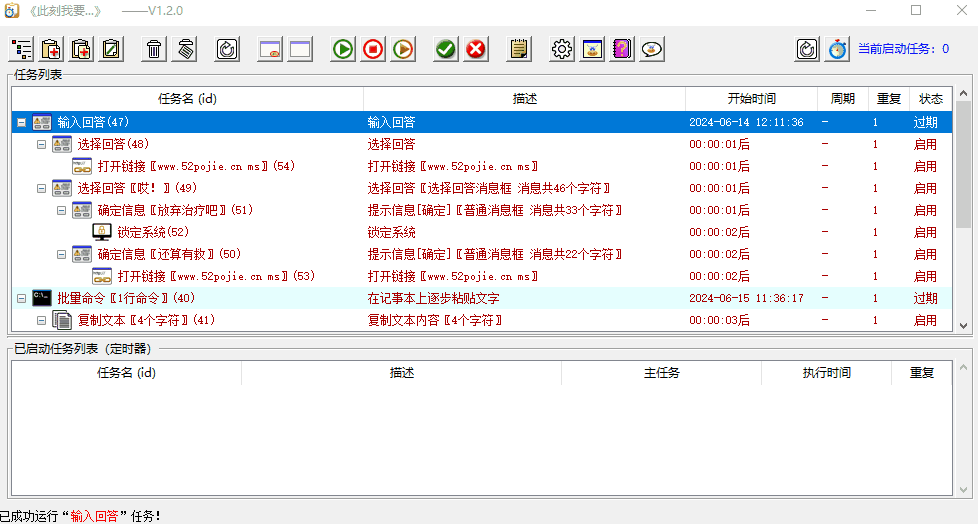The height and width of the screenshot is (524, 978).
Task: Click the refresh icon beside the shredder
Action: 228,49
